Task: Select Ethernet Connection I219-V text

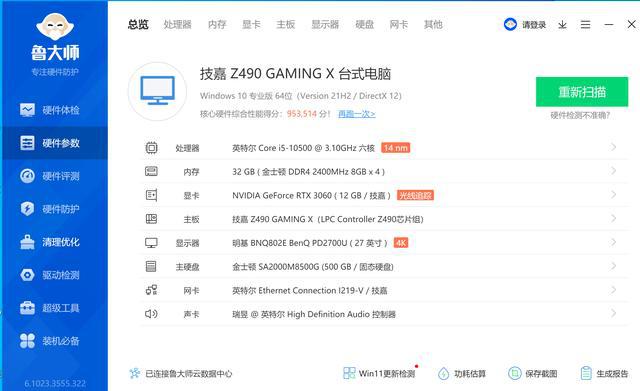Action: [311, 291]
